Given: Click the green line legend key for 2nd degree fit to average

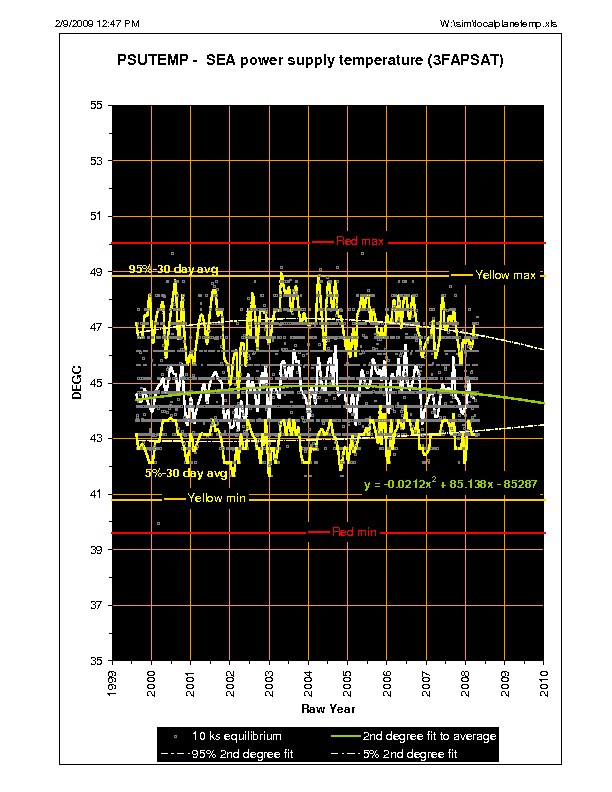Looking at the screenshot, I should [x=356, y=736].
